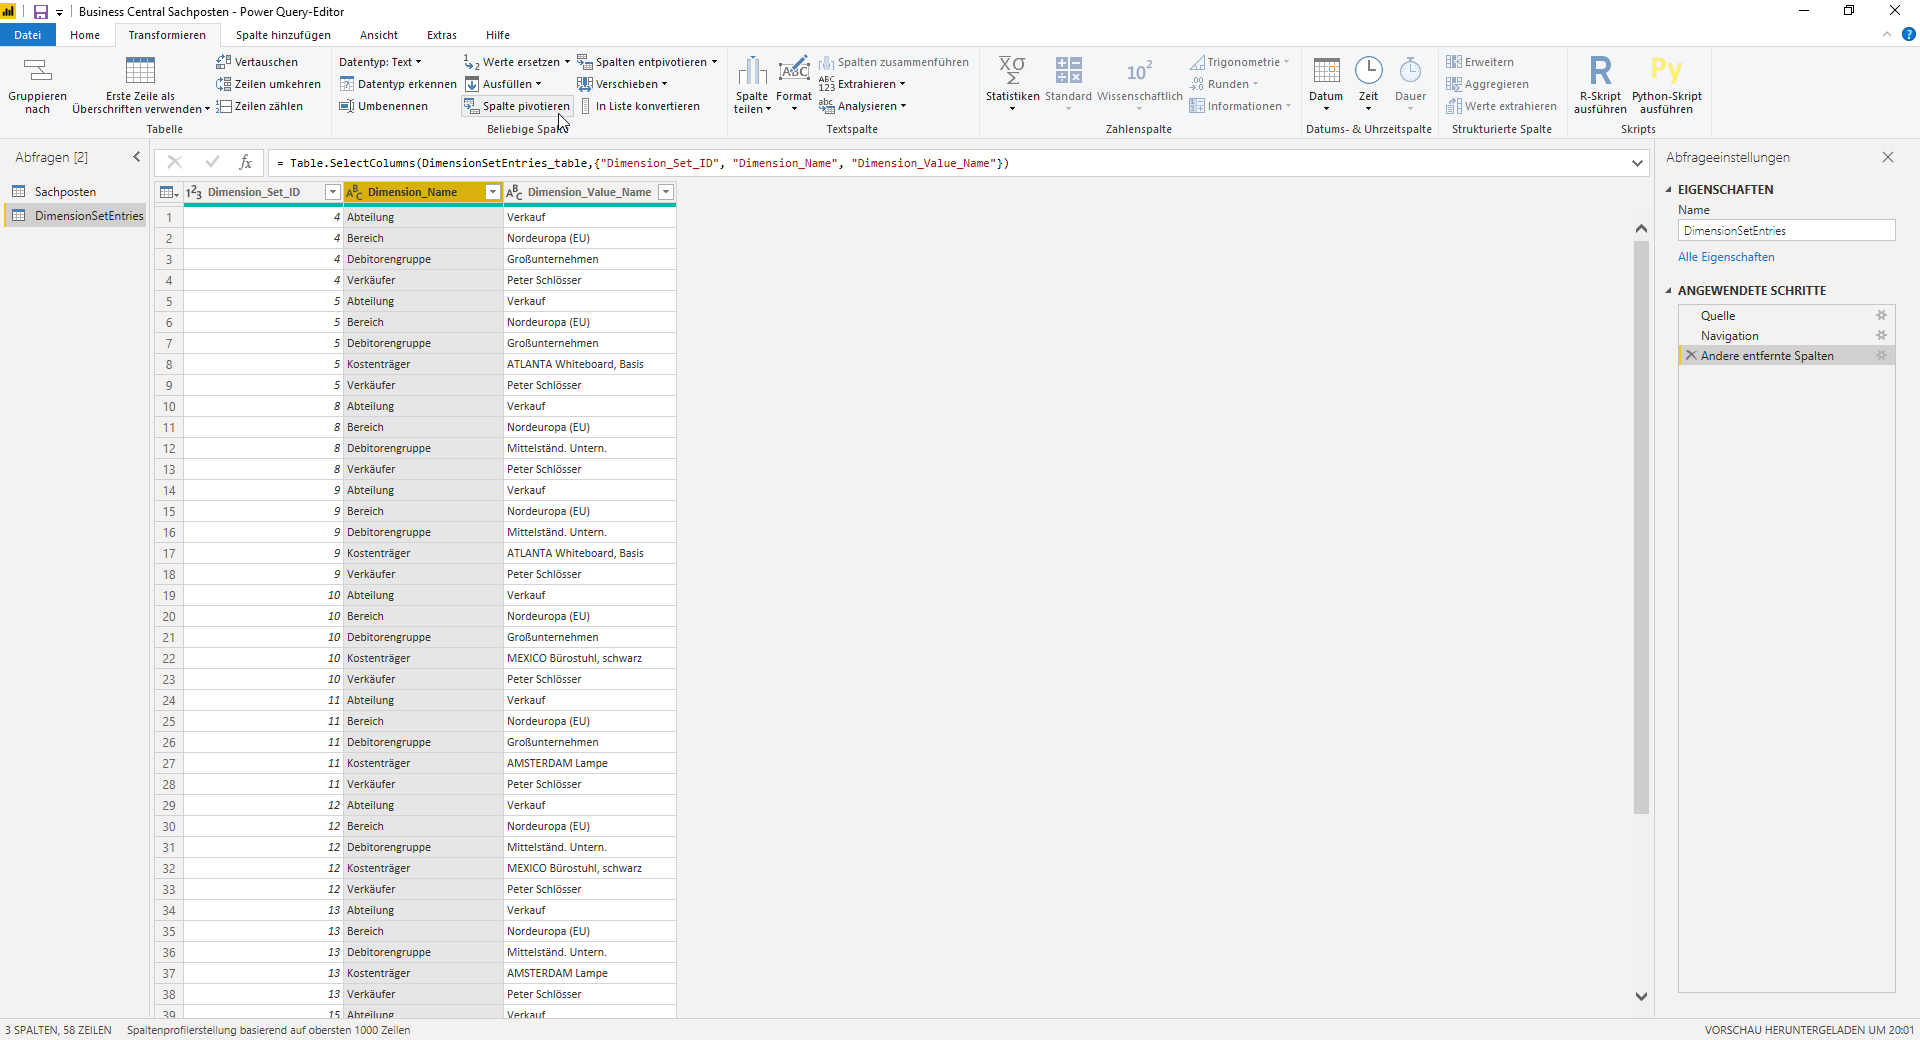Collapse the EIGENSCHAFTEN section

tap(1668, 189)
